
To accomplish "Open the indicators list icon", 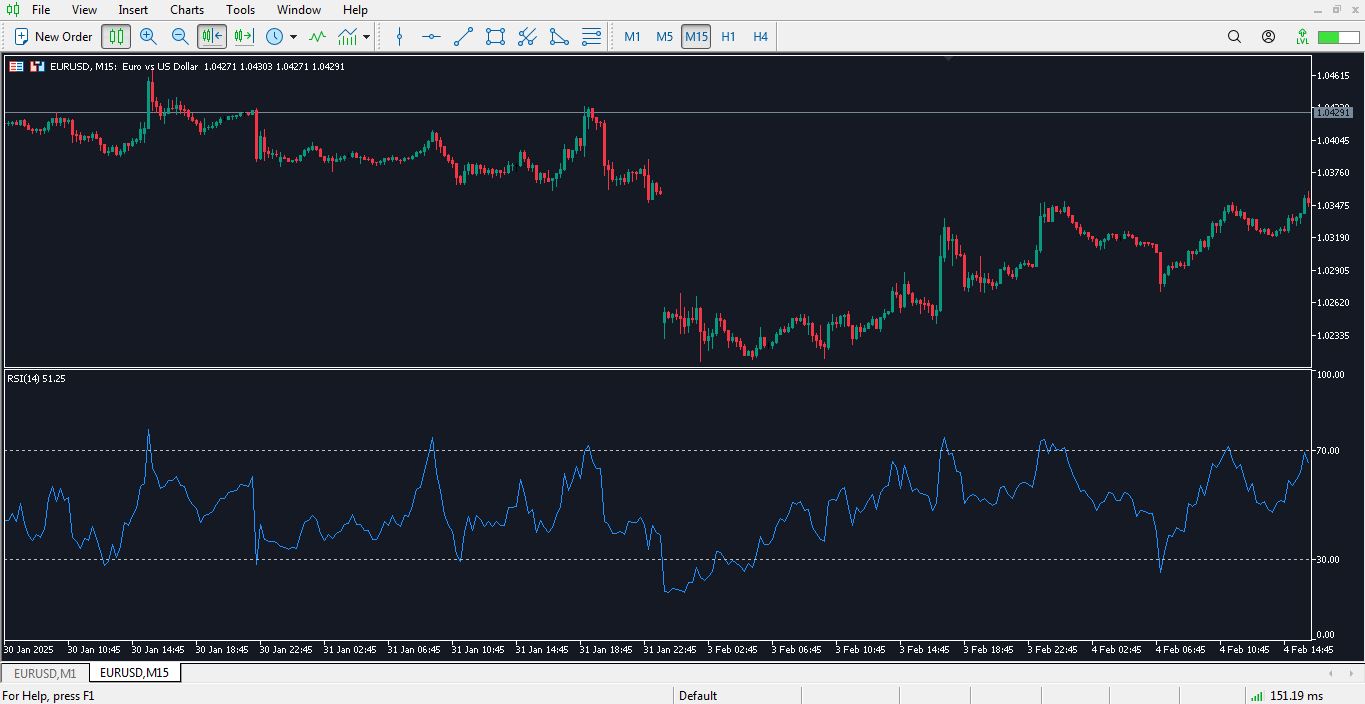I will [317, 37].
